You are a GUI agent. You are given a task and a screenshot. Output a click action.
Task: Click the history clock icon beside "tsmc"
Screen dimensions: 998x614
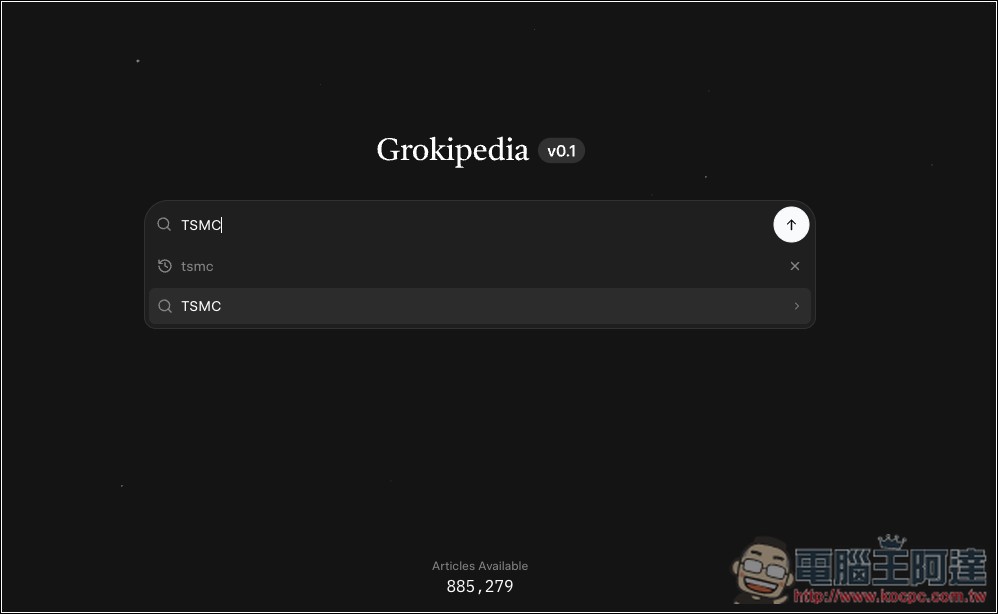point(165,266)
